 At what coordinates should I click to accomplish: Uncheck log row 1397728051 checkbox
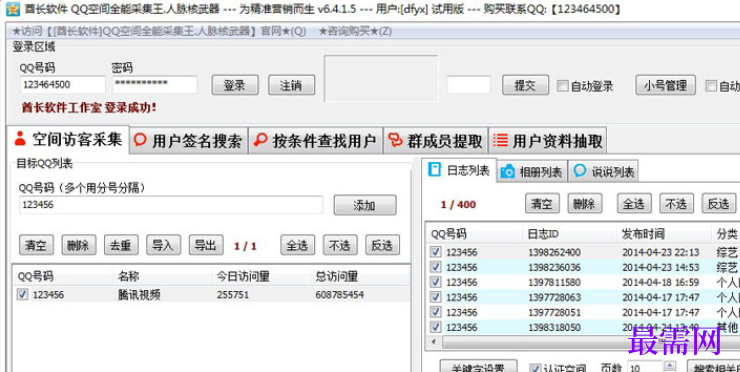[436, 312]
